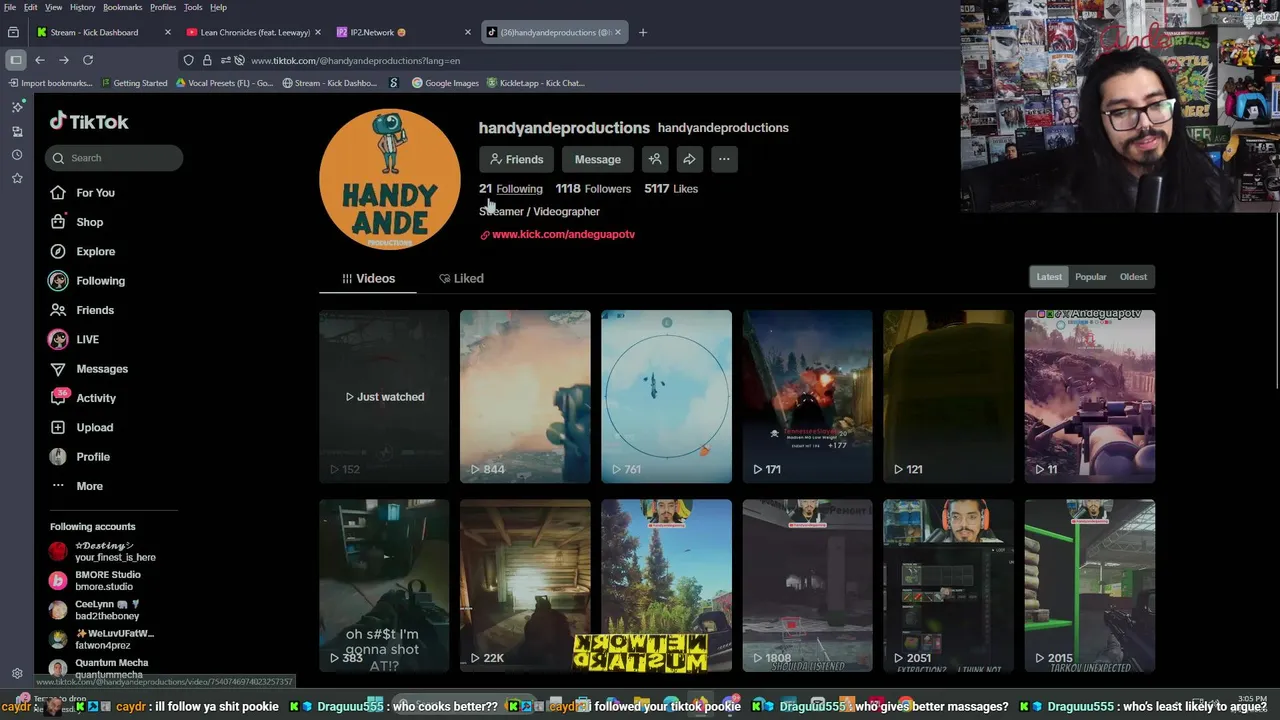
Task: Open the video with 844 views
Action: point(525,397)
